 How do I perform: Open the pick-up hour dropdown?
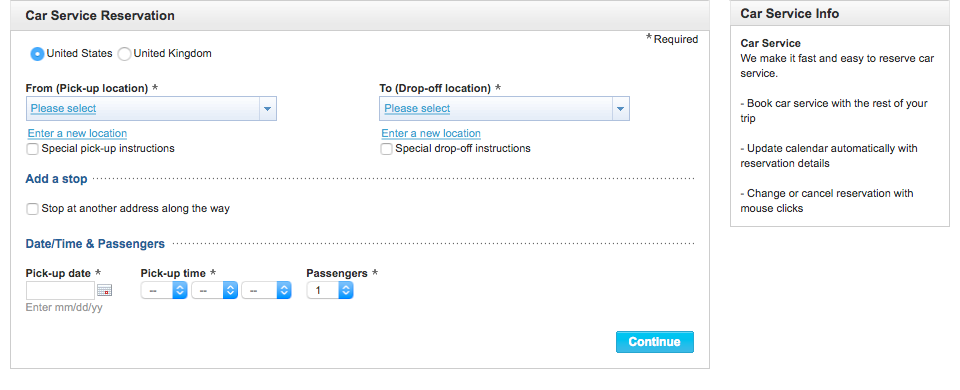(x=164, y=290)
